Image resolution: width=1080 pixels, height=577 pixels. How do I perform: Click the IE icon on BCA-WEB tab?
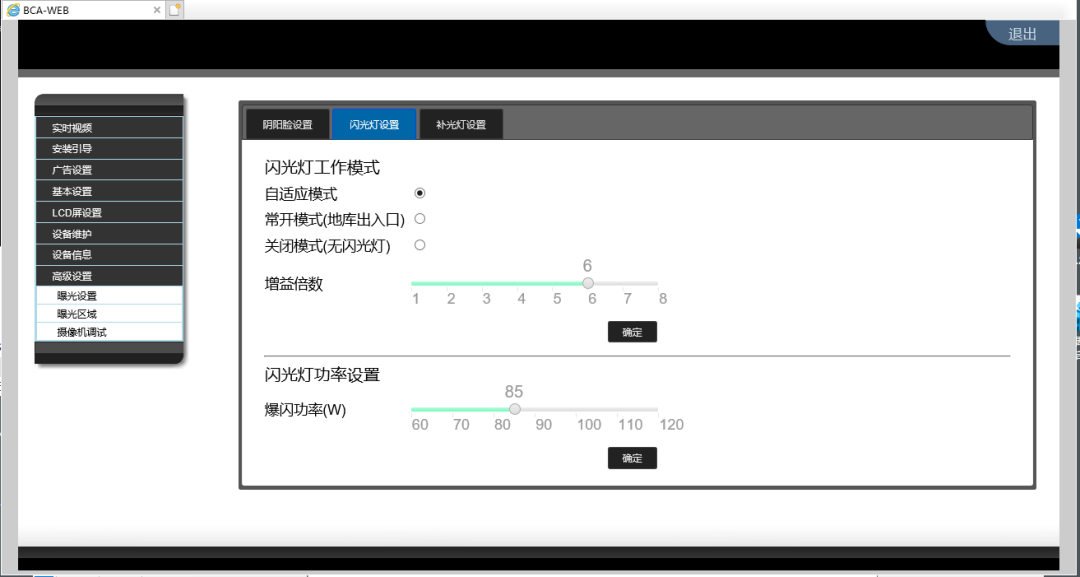[11, 9]
